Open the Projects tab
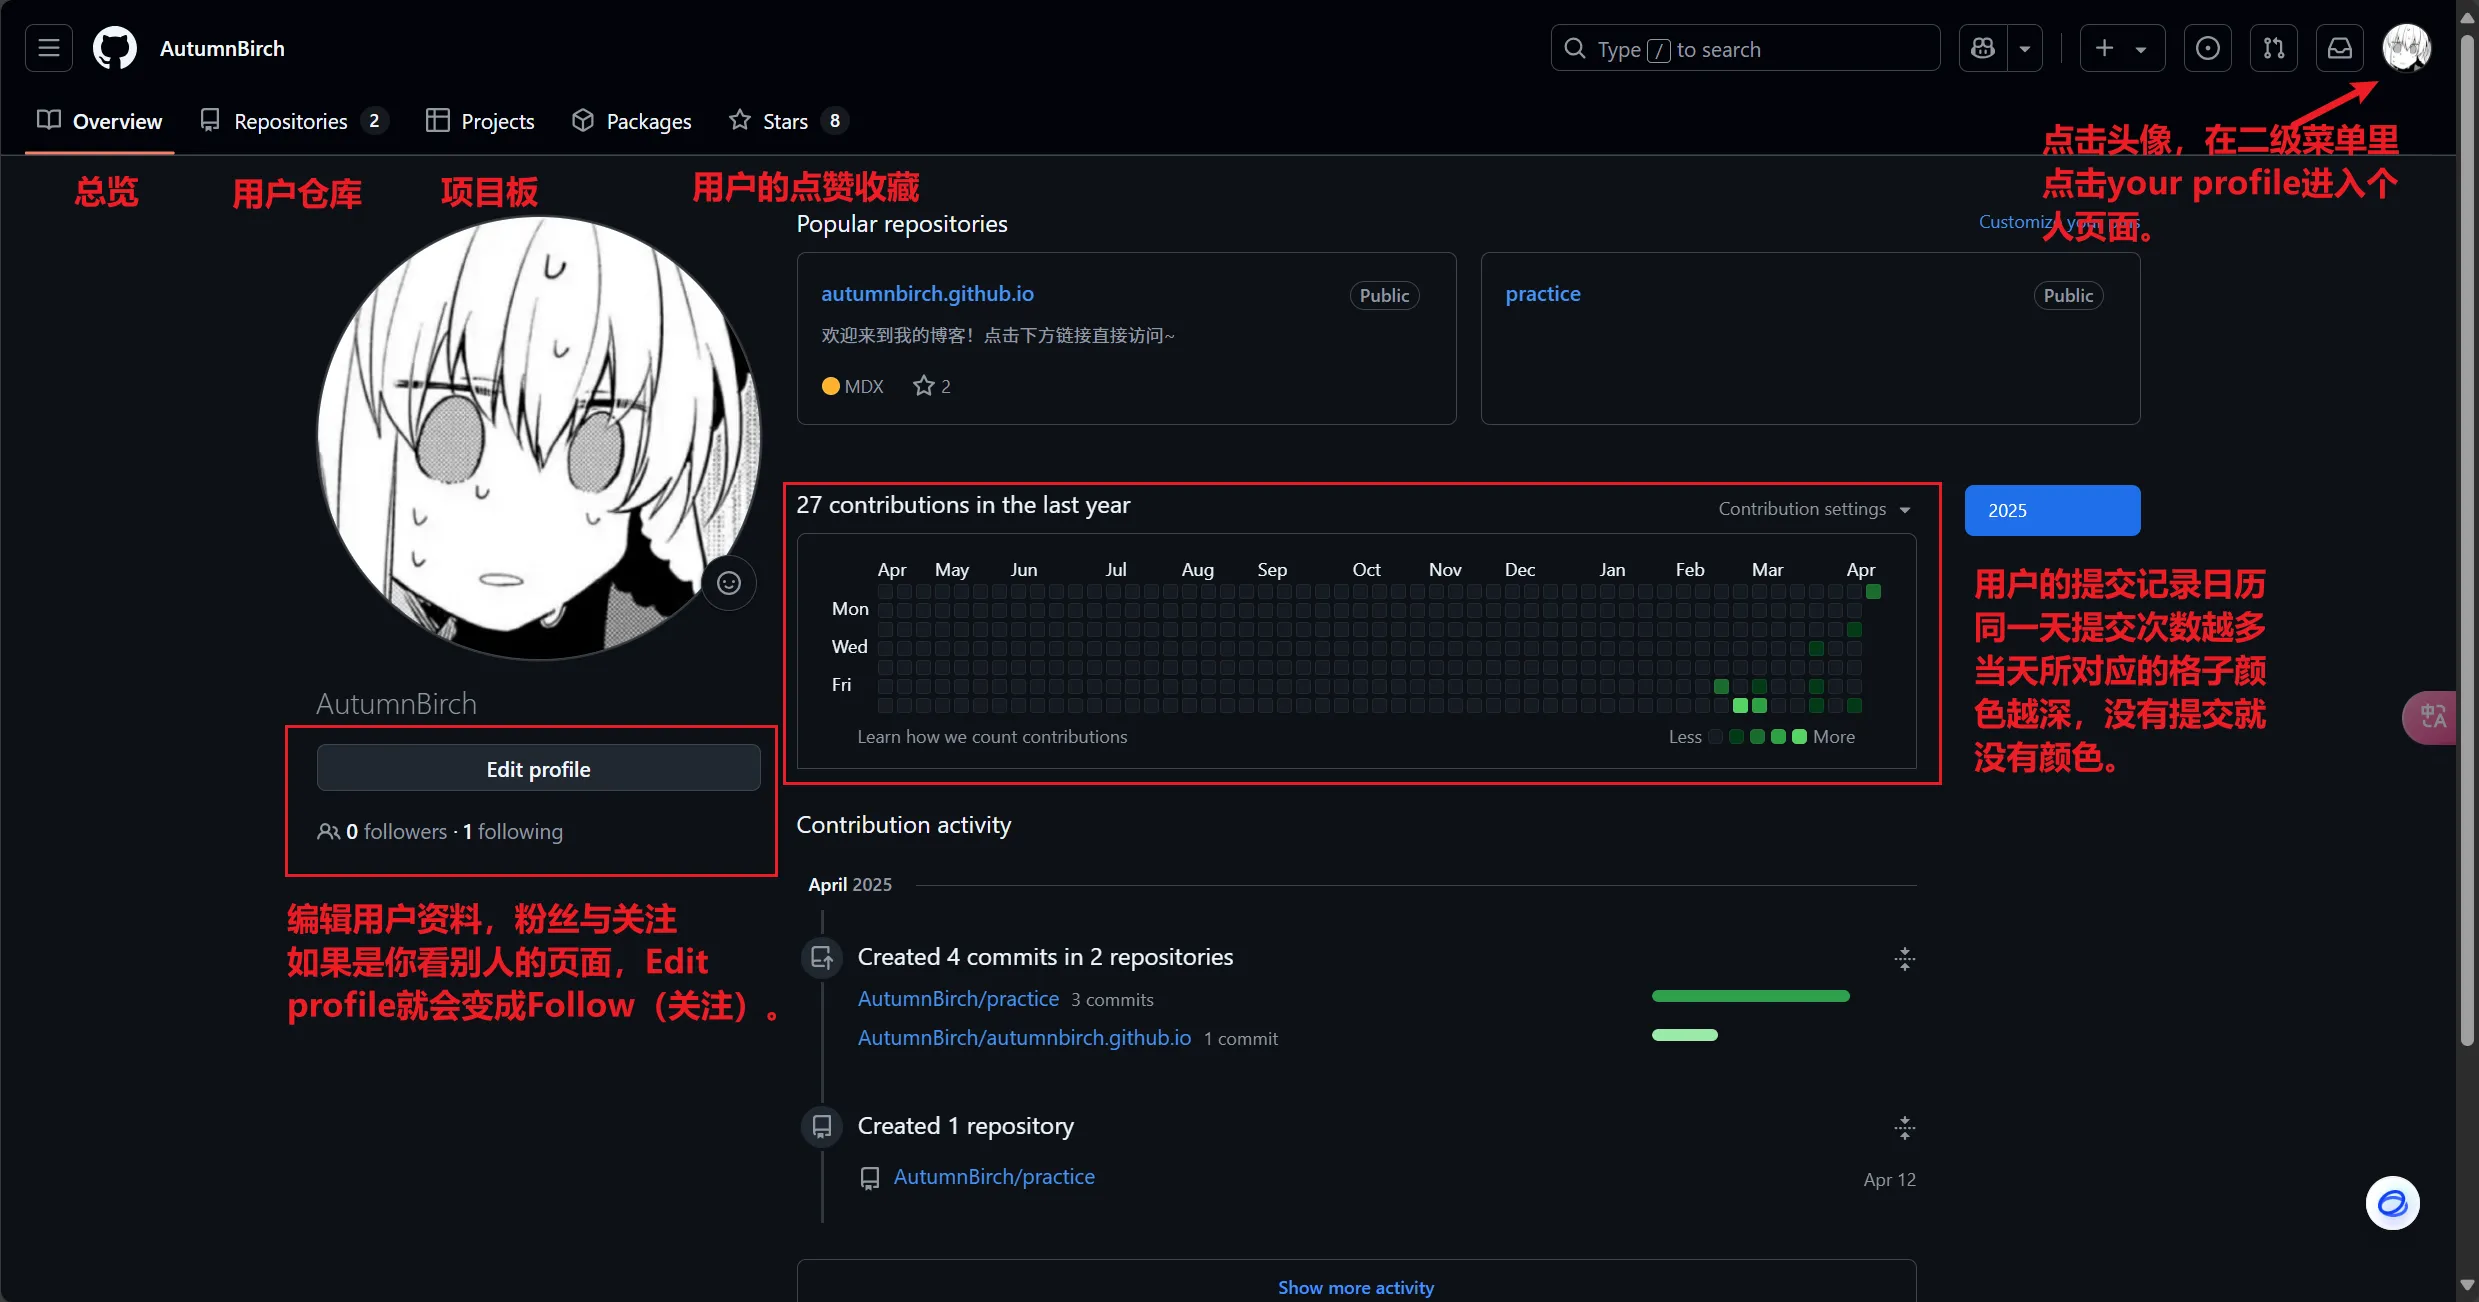The image size is (2479, 1302). point(480,121)
